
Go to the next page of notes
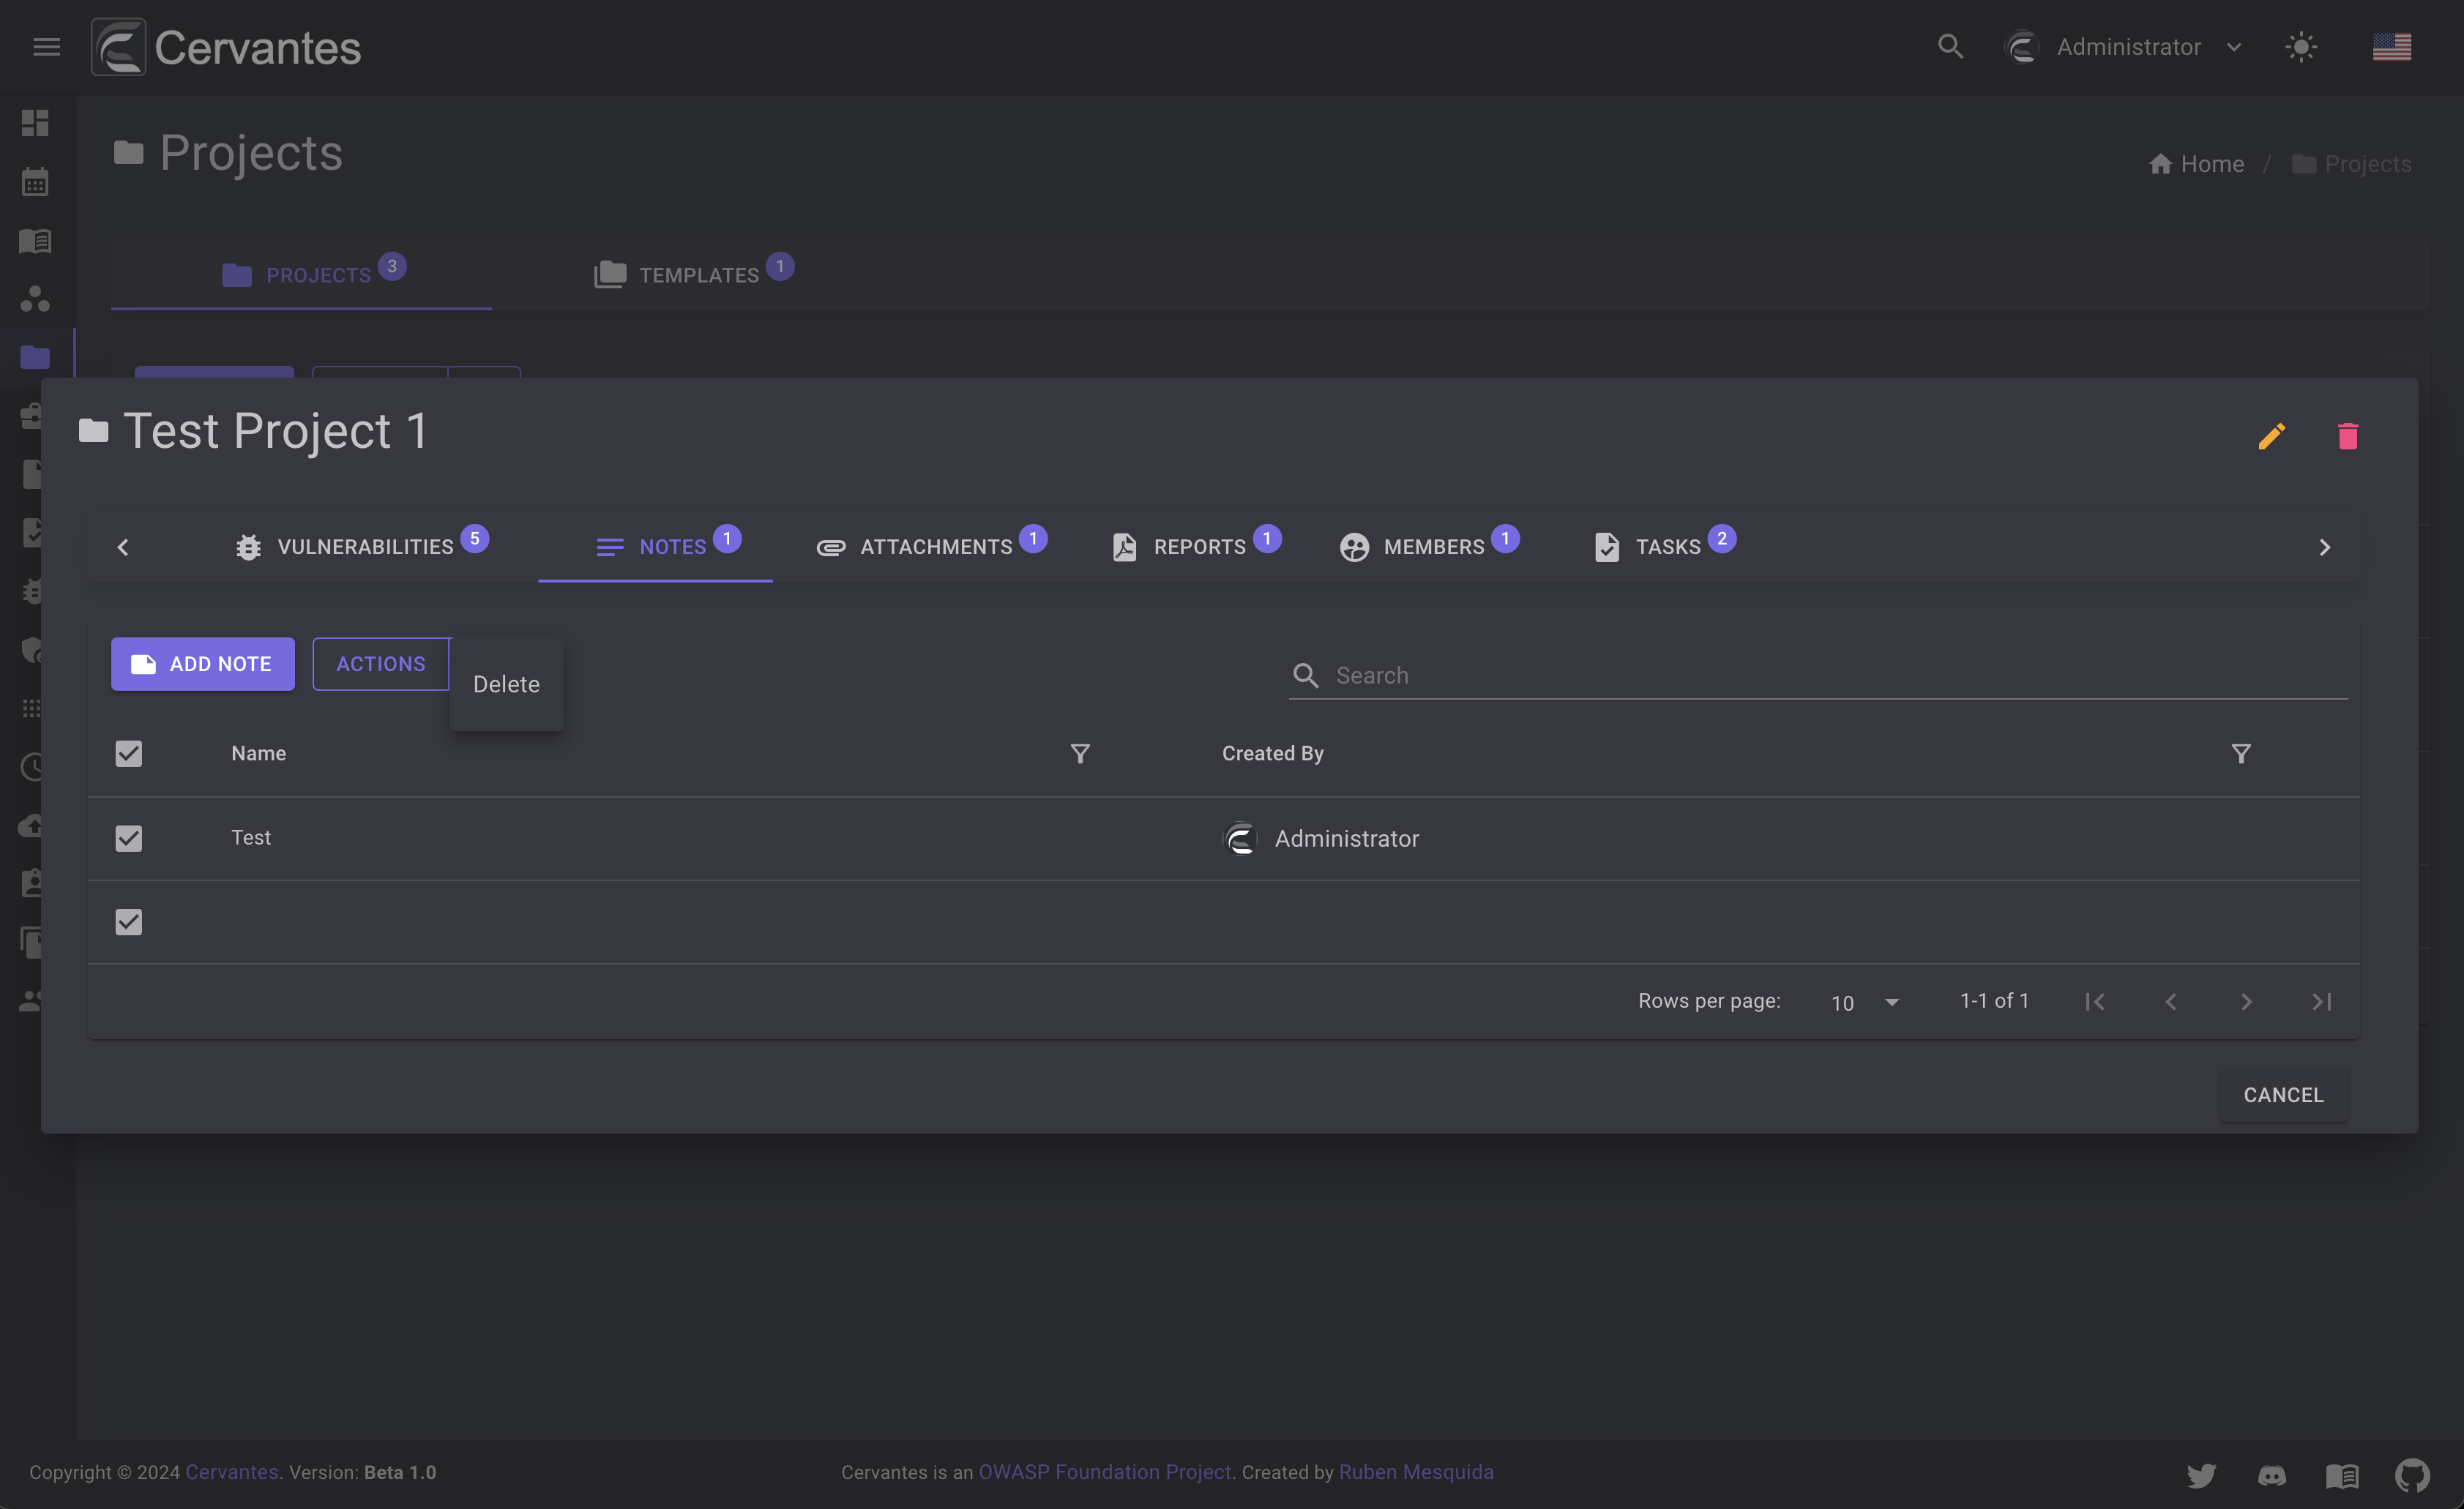[2246, 1001]
